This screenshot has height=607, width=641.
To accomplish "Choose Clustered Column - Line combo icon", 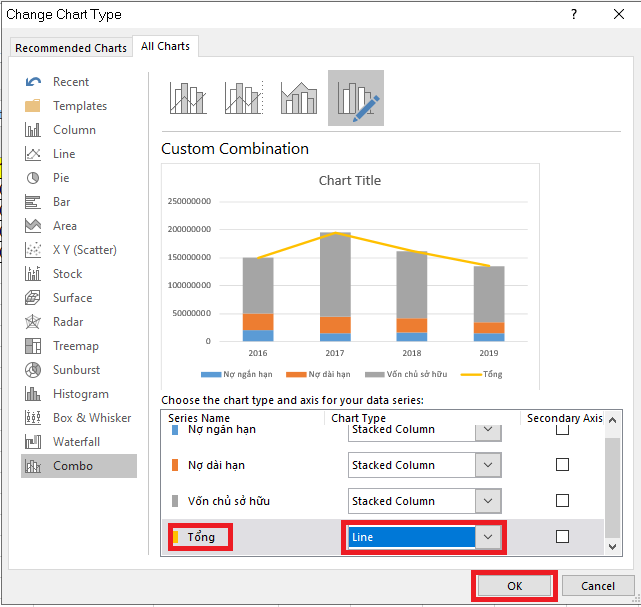I will coord(187,98).
